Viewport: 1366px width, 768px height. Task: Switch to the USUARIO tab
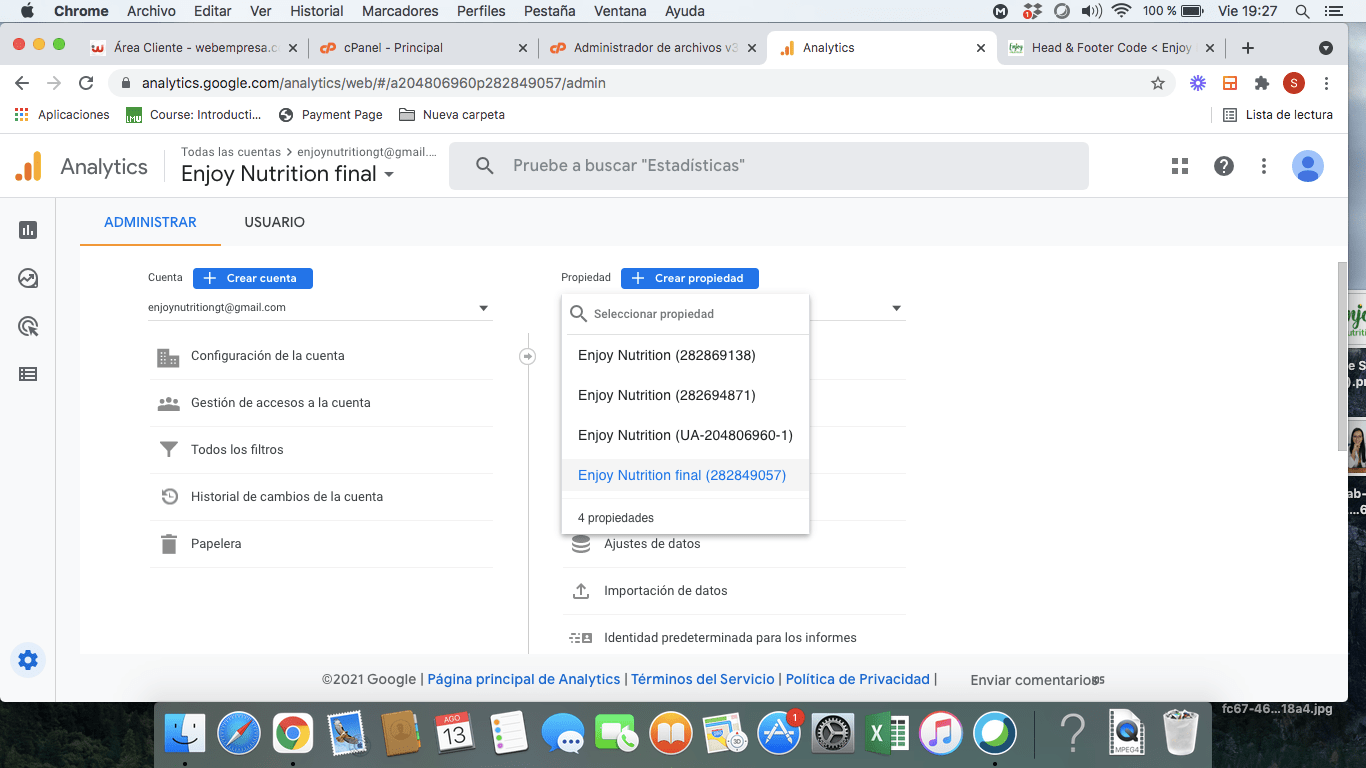pyautogui.click(x=274, y=222)
